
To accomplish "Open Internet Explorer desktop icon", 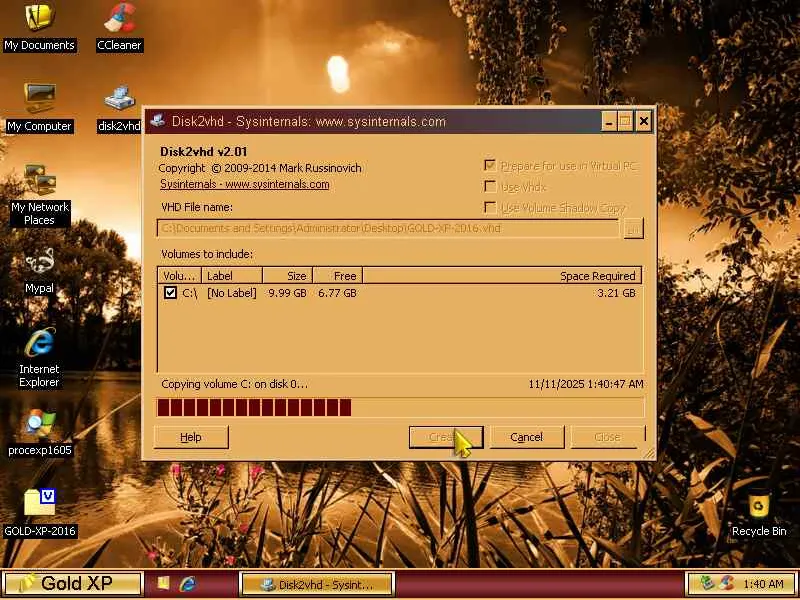I will [x=39, y=357].
